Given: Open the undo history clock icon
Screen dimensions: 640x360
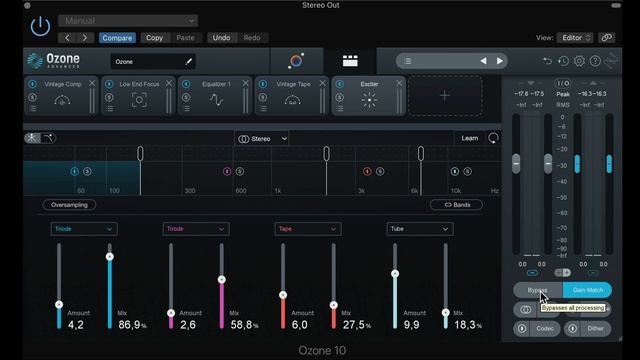Looking at the screenshot, I should pyautogui.click(x=563, y=61).
